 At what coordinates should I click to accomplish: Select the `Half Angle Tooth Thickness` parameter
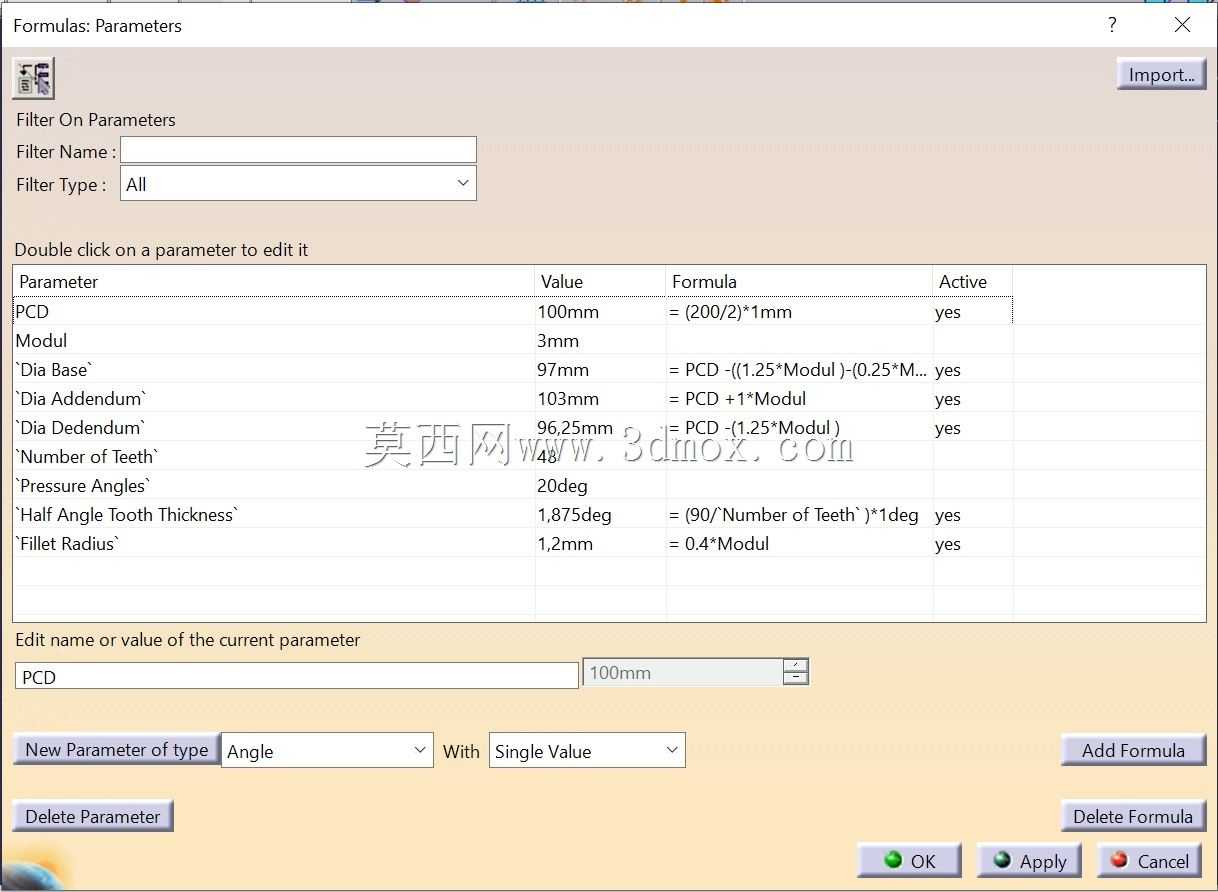pos(127,514)
